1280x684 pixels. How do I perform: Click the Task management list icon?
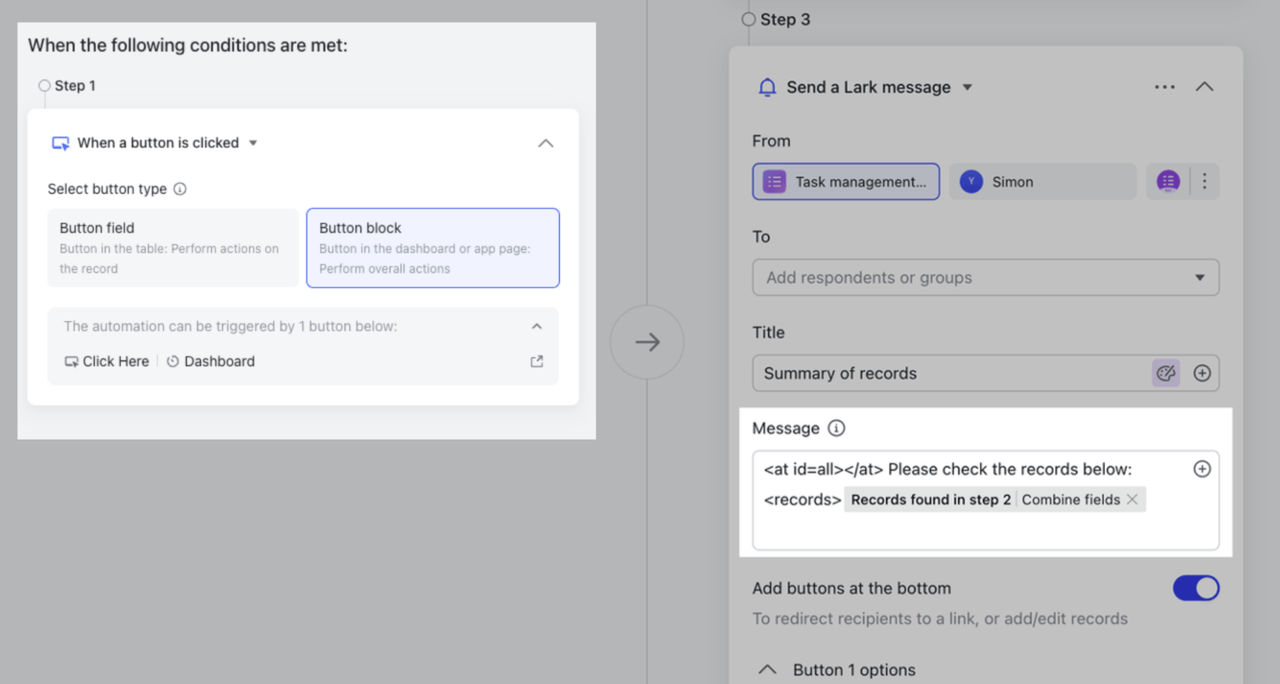[x=774, y=182]
